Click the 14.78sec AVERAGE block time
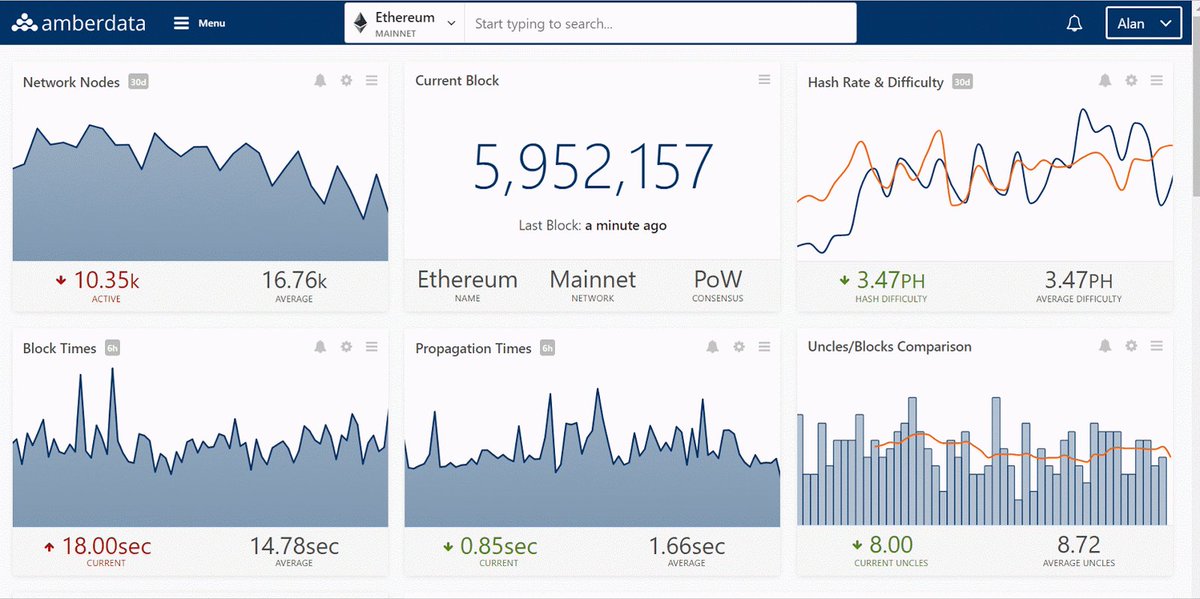 (294, 546)
